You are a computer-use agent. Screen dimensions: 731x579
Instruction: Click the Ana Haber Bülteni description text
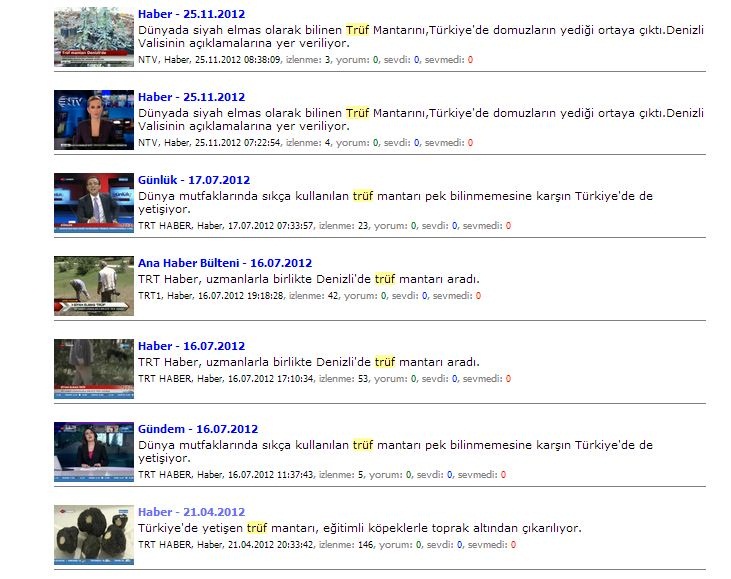(309, 279)
